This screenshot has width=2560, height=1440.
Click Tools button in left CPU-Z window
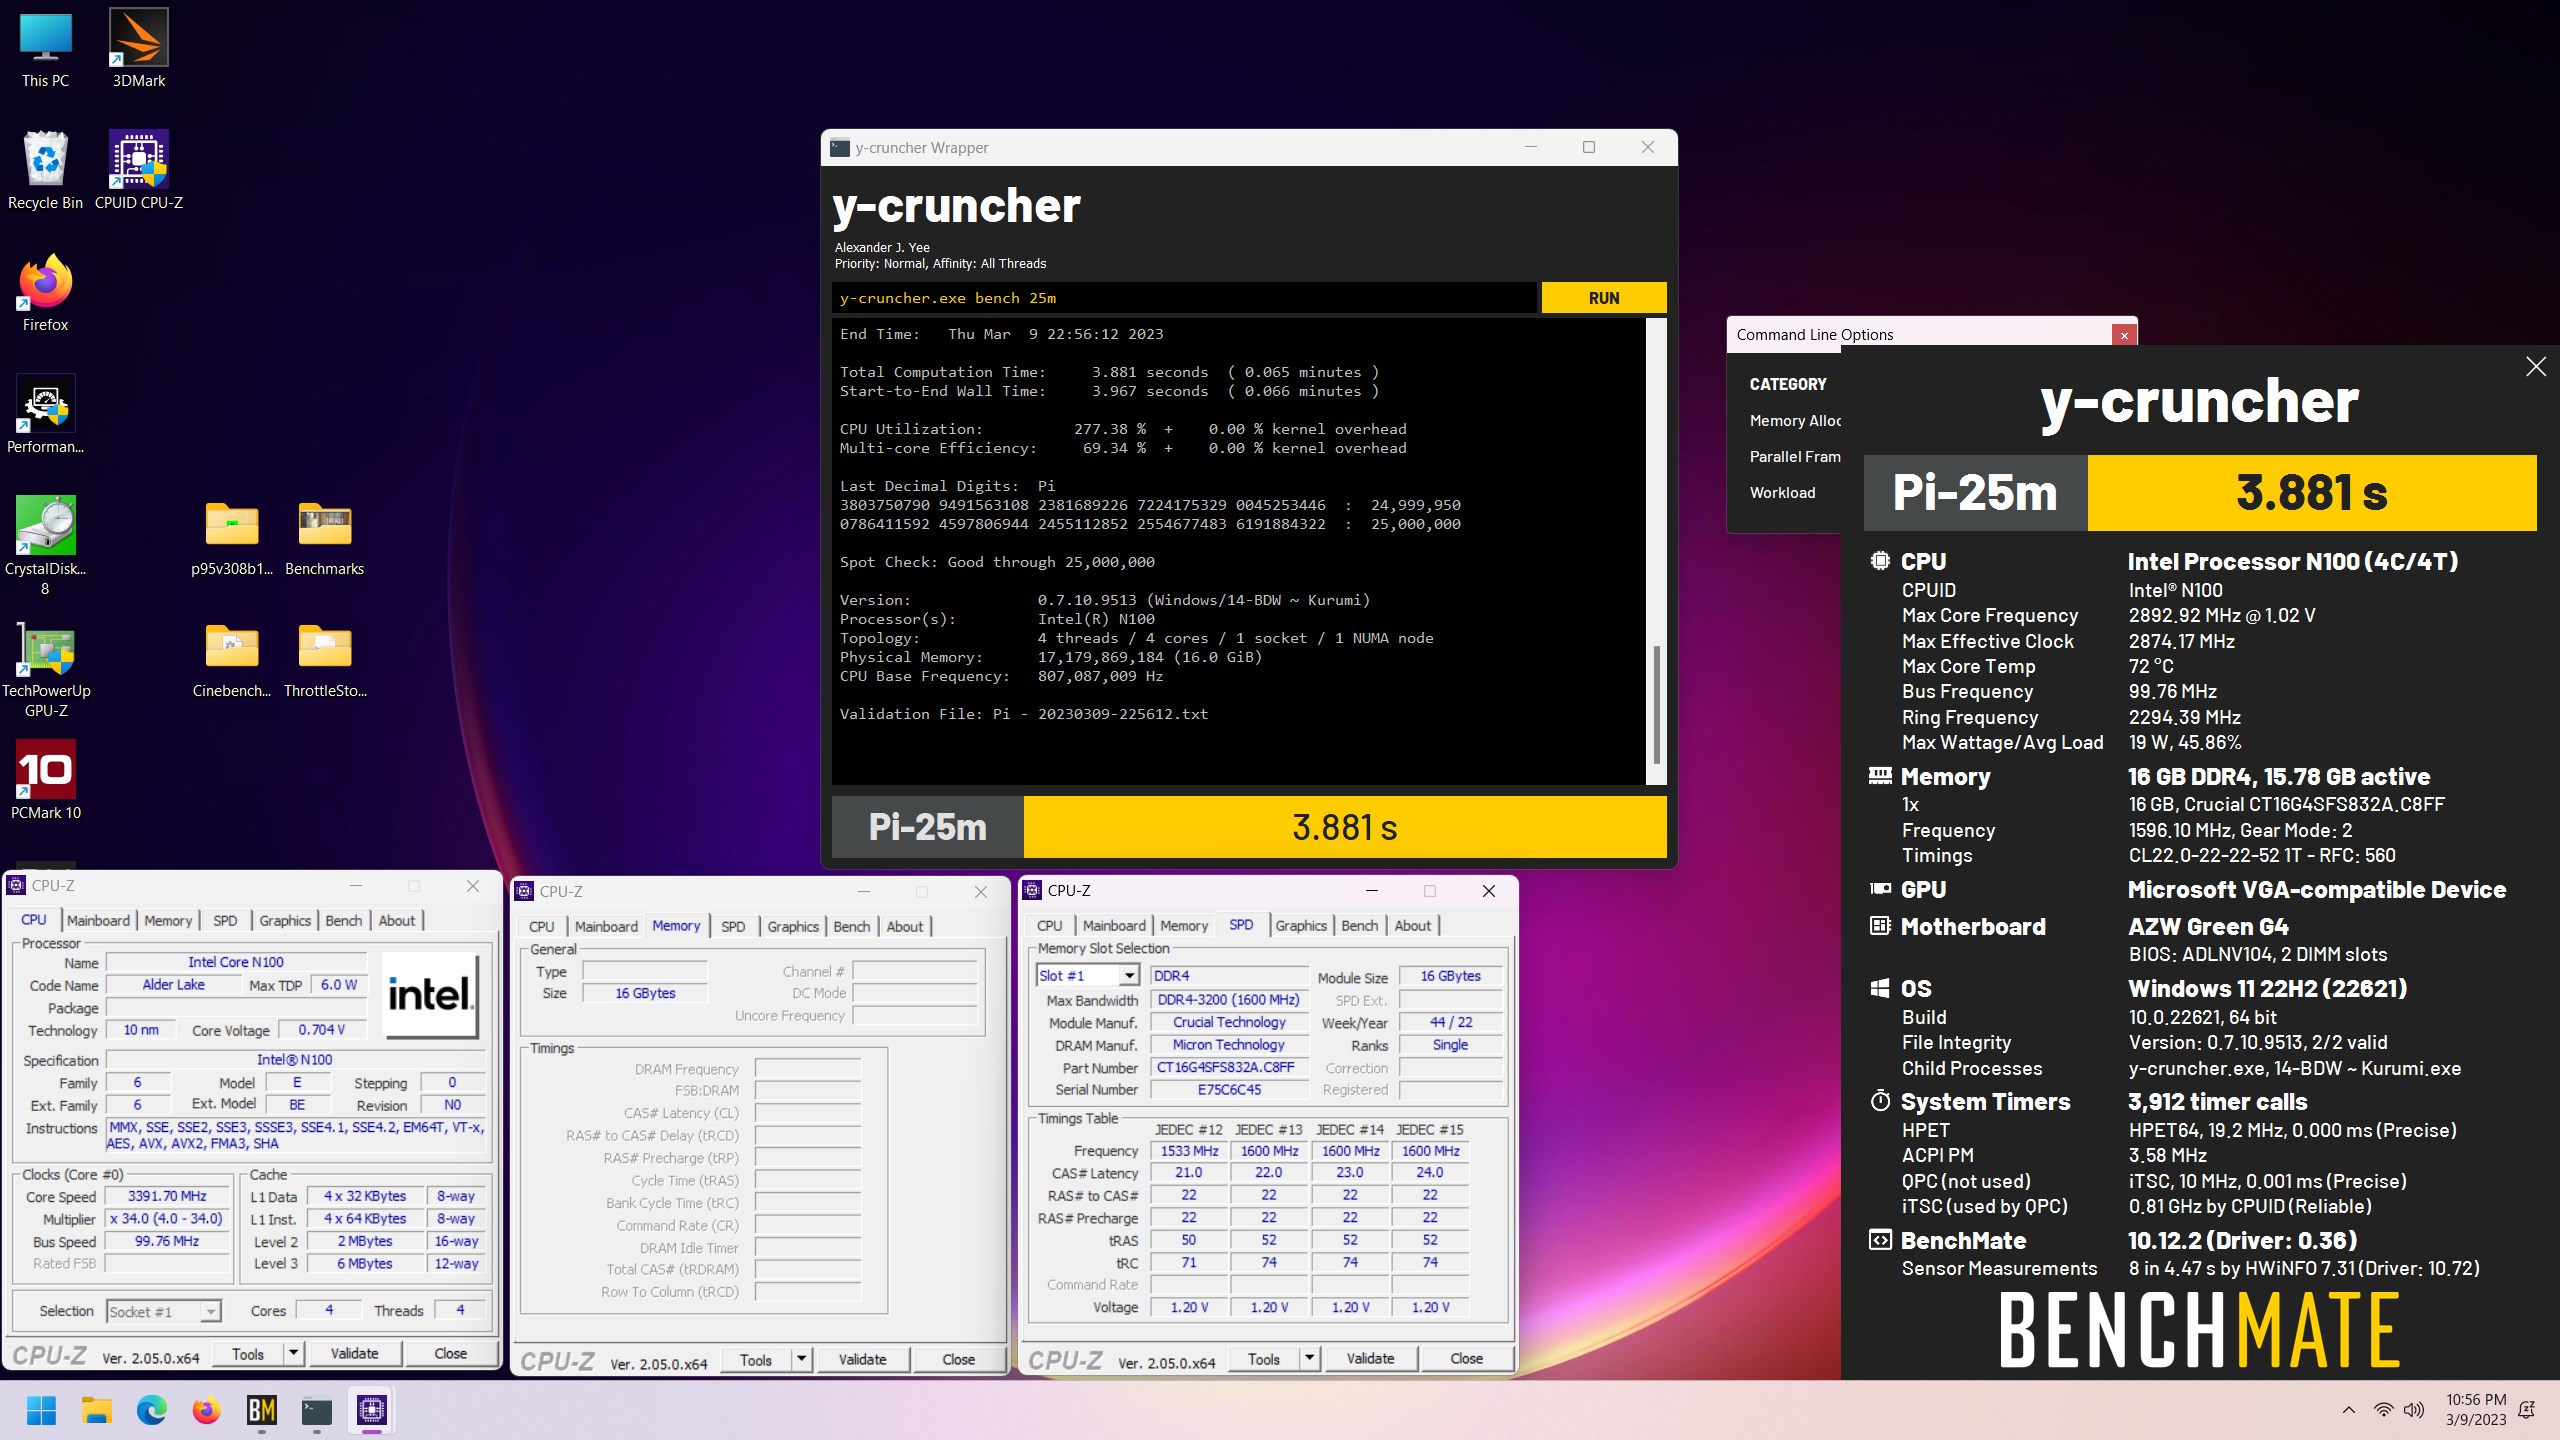point(248,1353)
